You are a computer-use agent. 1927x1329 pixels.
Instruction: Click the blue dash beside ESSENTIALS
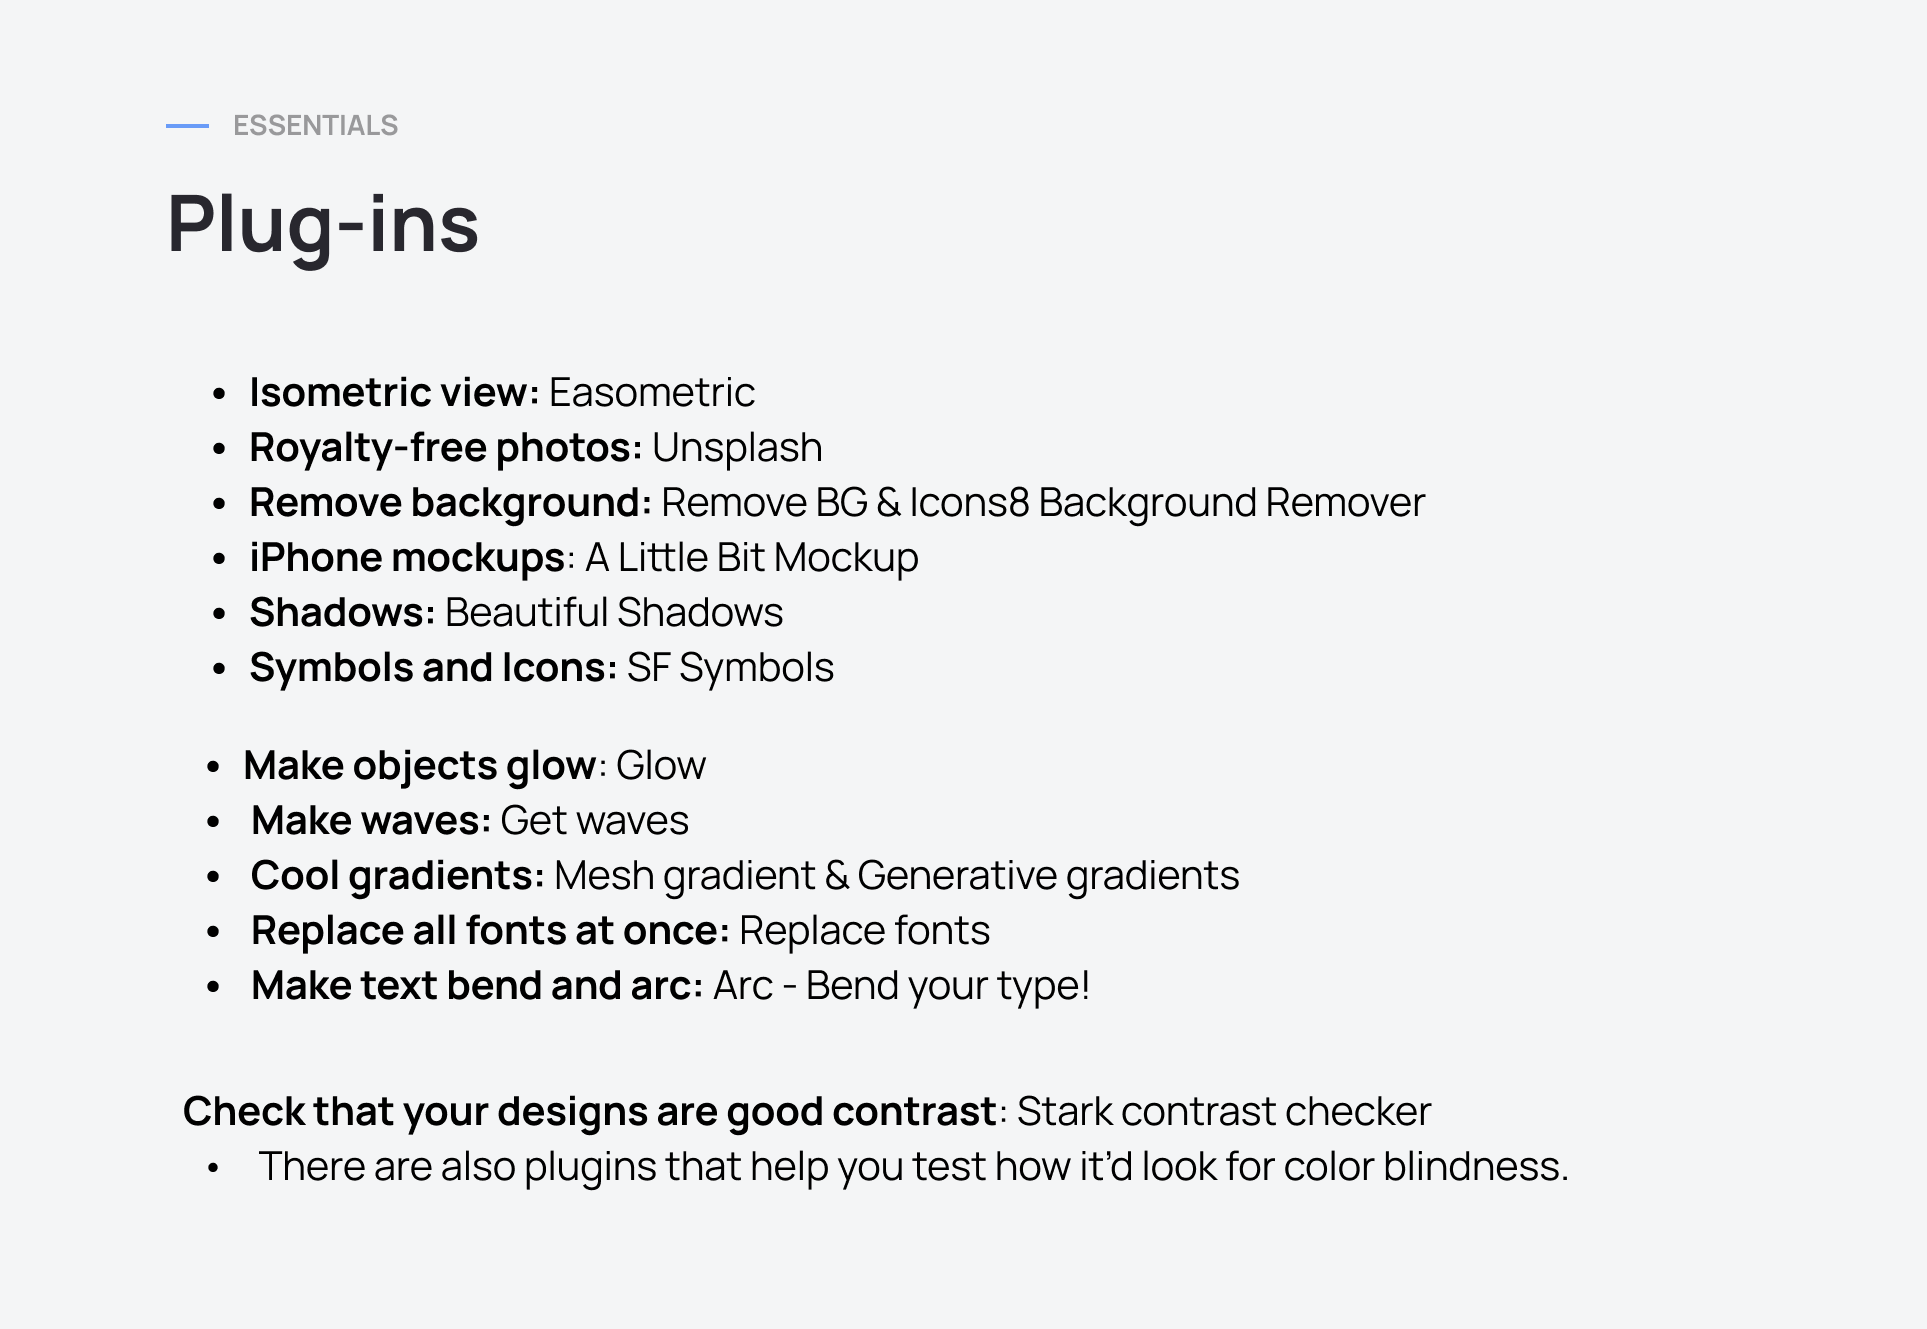[x=187, y=126]
